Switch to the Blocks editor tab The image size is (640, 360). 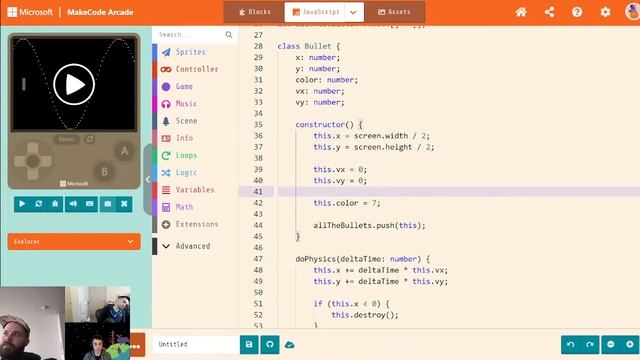(x=254, y=12)
